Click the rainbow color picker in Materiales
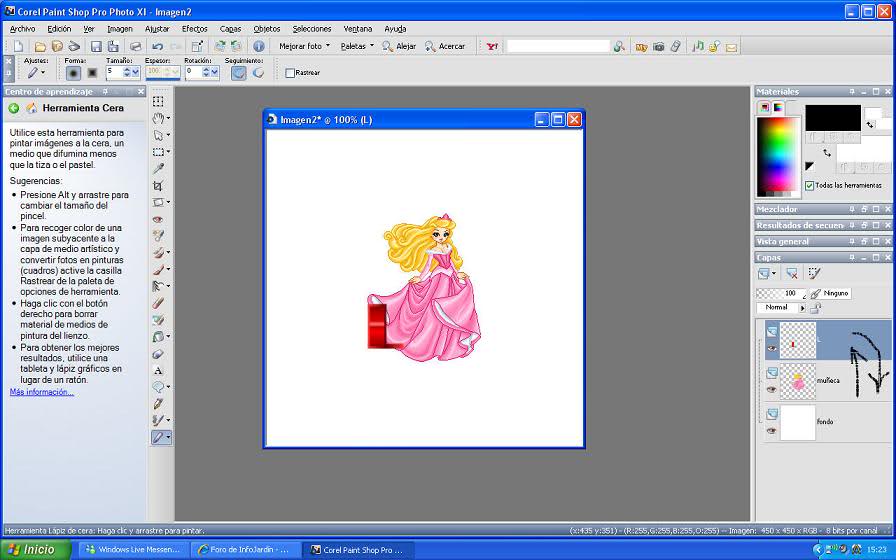 [x=777, y=155]
